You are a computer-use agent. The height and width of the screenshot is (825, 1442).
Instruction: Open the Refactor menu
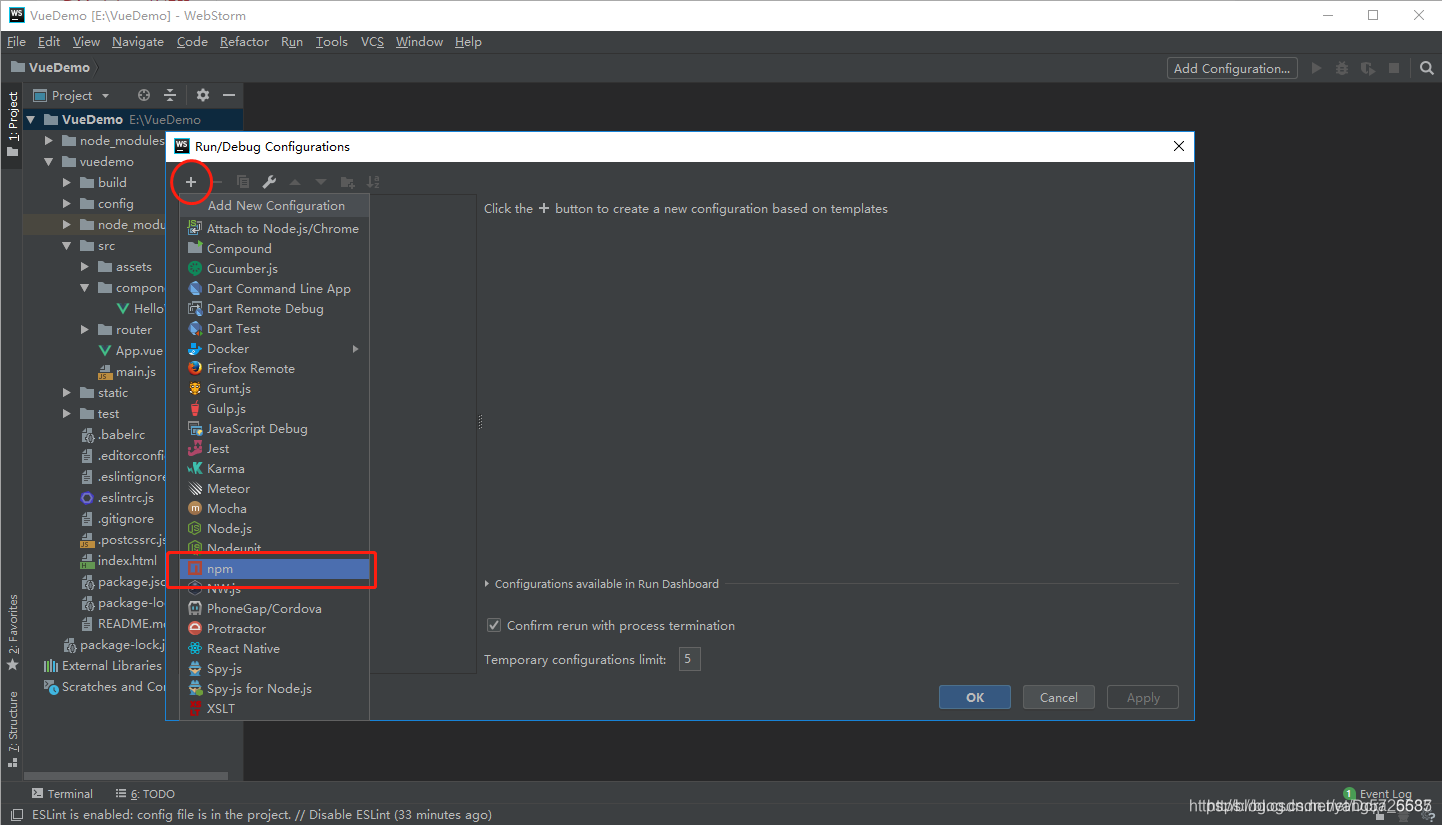[x=244, y=41]
